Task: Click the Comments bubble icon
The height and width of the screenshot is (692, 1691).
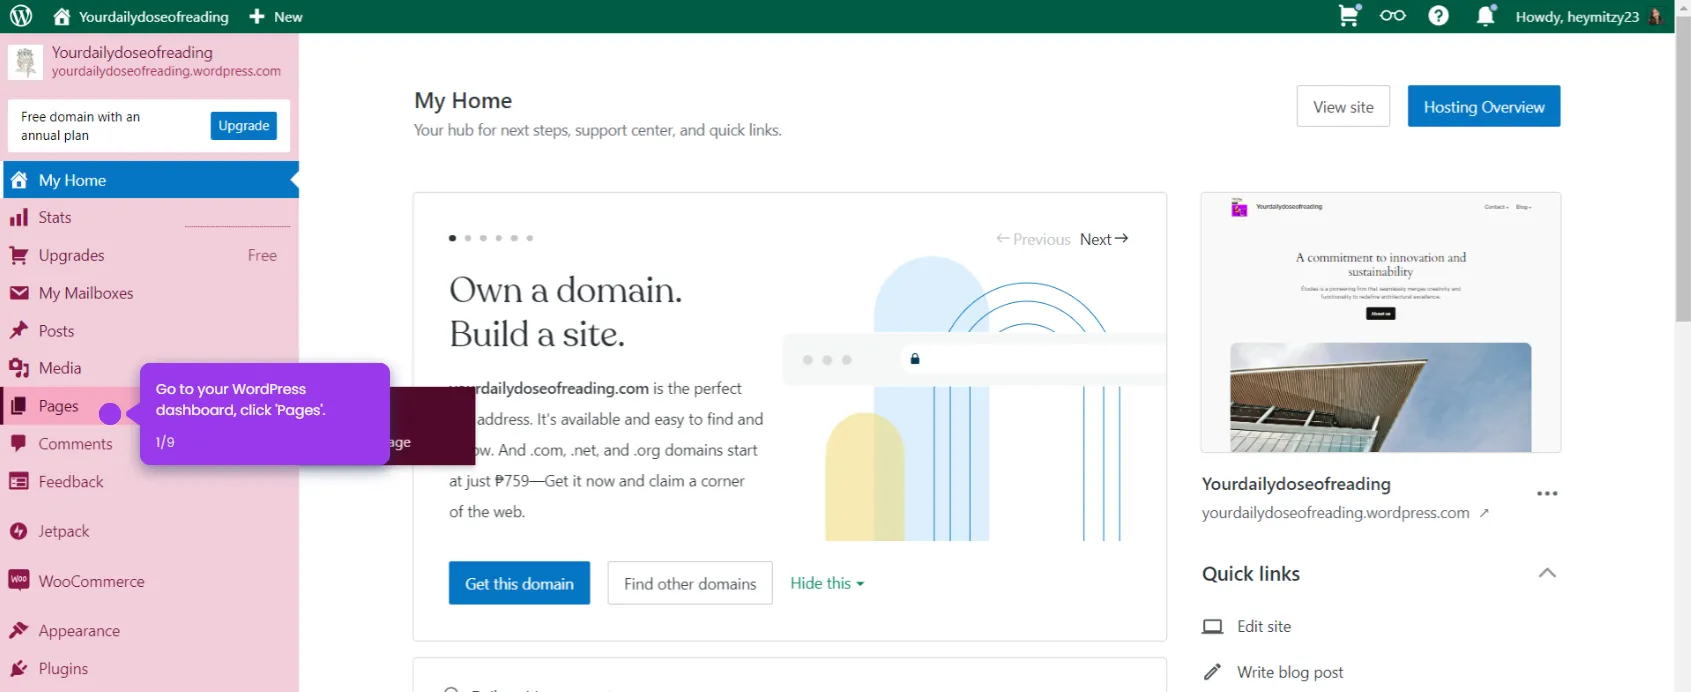Action: point(18,443)
